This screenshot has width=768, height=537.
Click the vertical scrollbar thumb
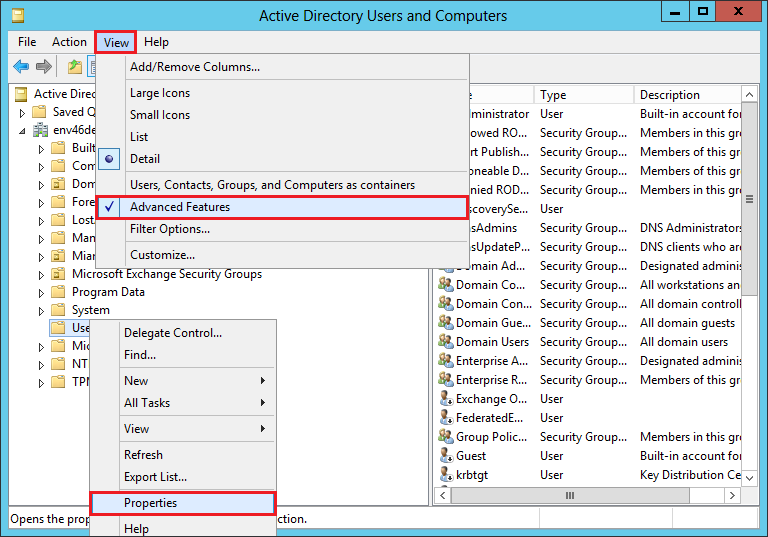pos(749,199)
